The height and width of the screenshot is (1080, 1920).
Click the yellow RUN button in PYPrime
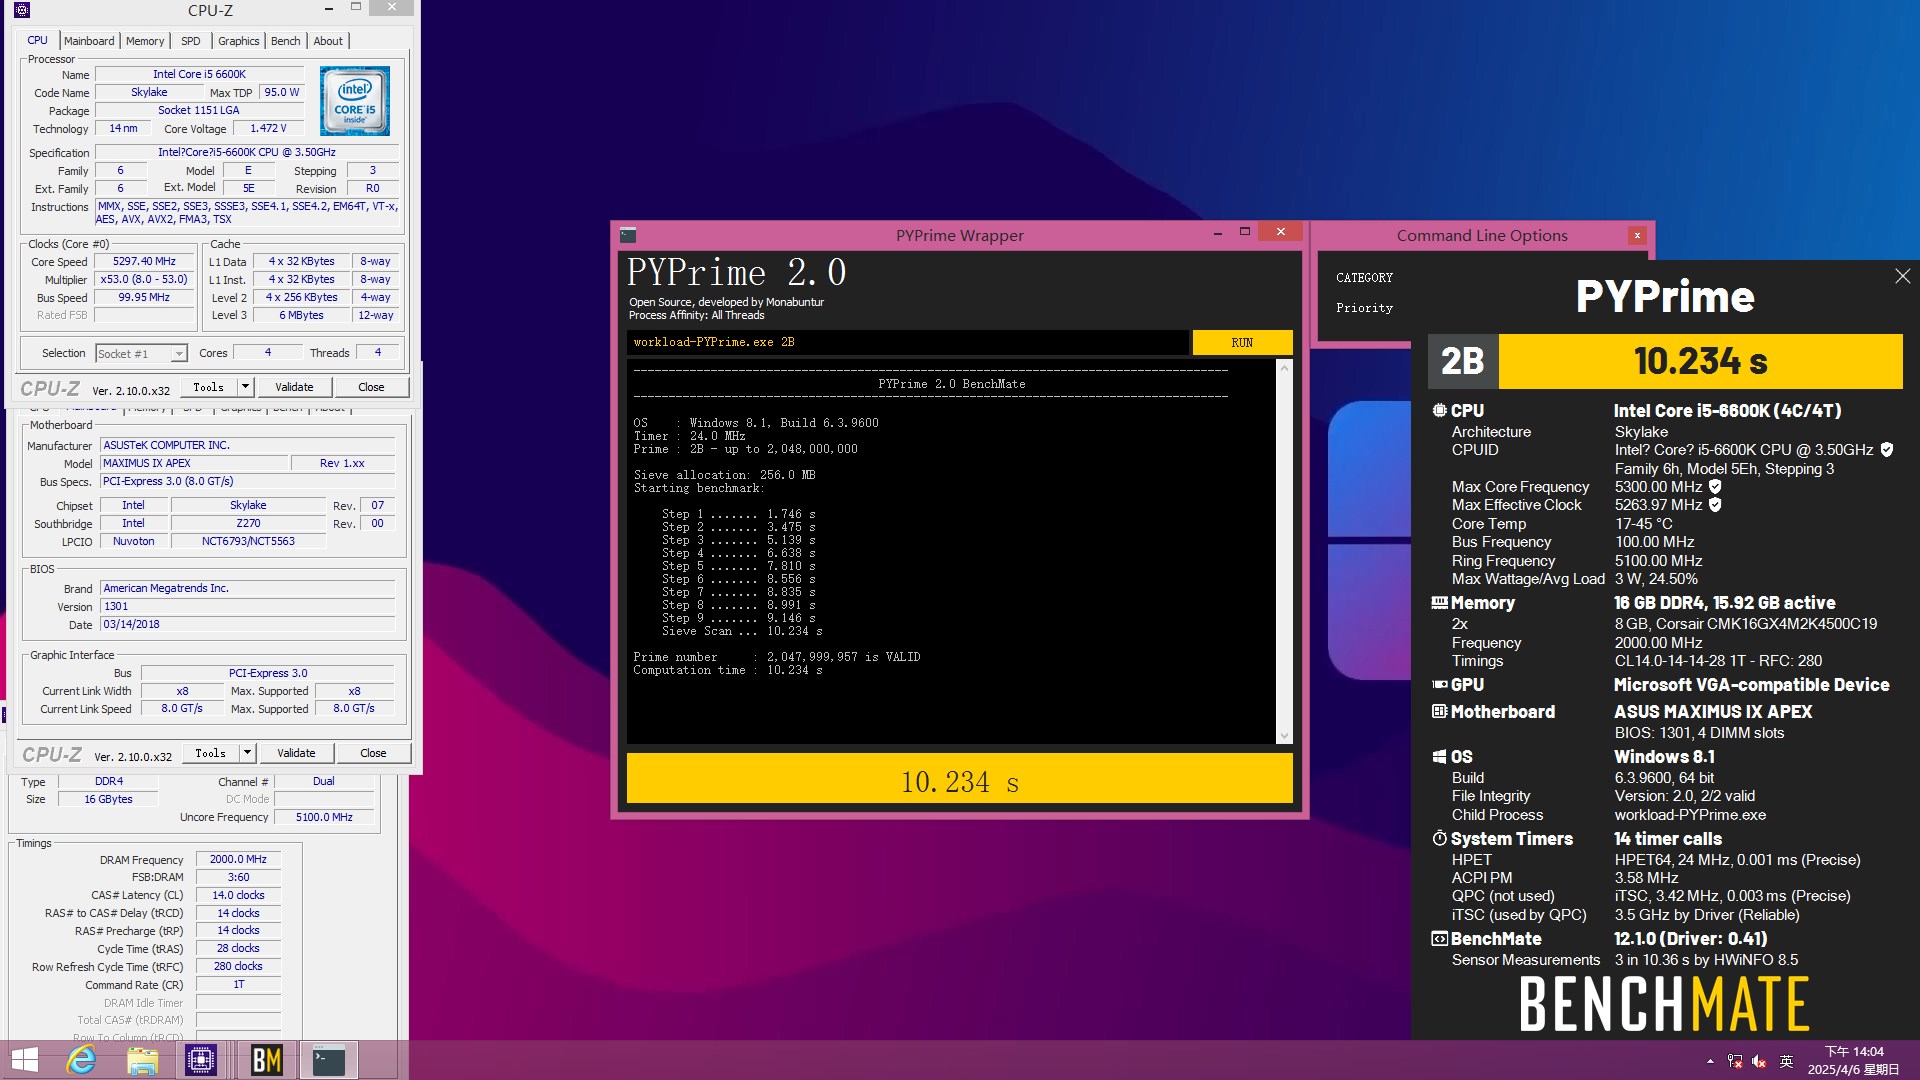[1242, 343]
